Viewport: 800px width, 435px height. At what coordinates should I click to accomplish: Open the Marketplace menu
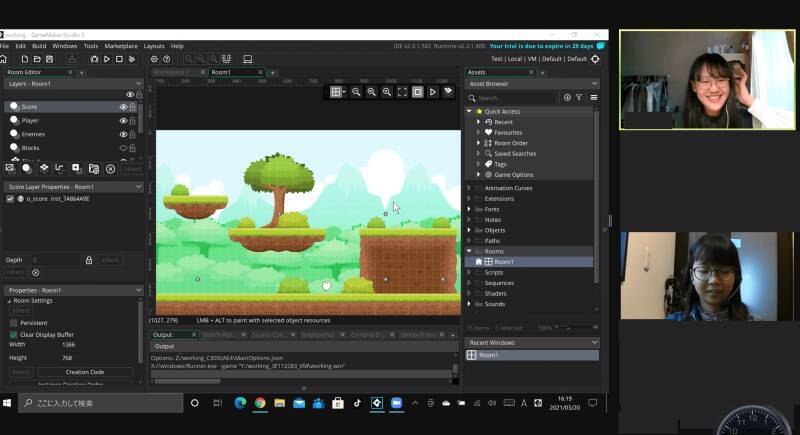tap(121, 46)
